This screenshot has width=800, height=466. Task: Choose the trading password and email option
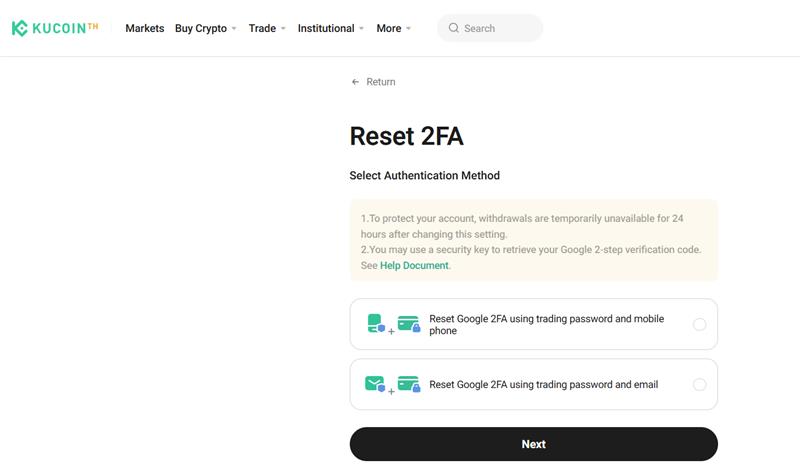coord(543,384)
